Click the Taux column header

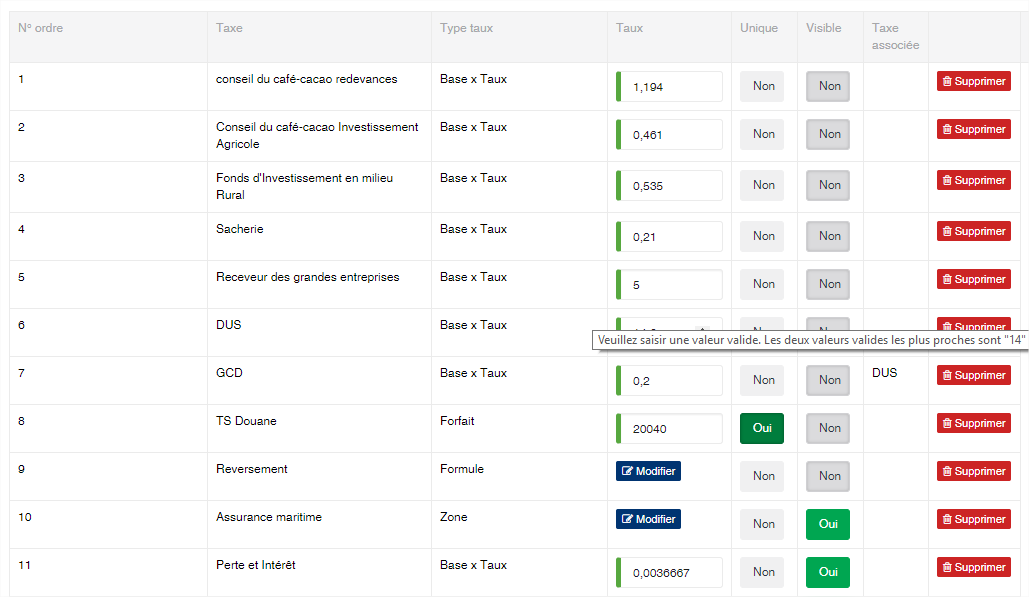(x=629, y=28)
